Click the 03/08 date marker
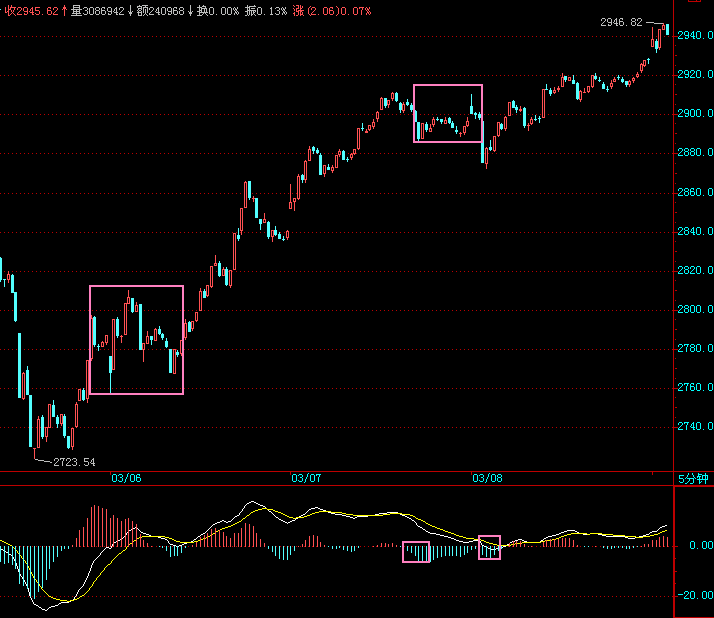Screen dimensions: 714x618 click(x=486, y=479)
